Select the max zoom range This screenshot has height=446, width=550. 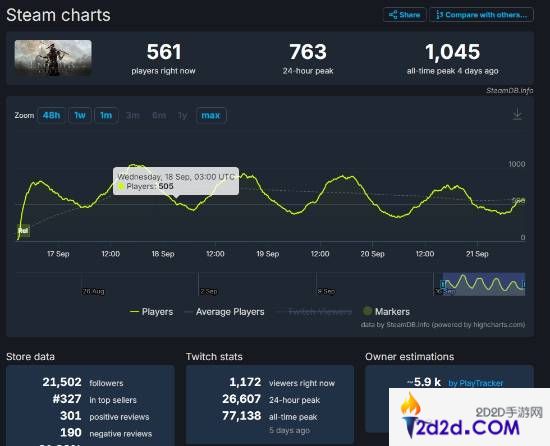pyautogui.click(x=211, y=115)
